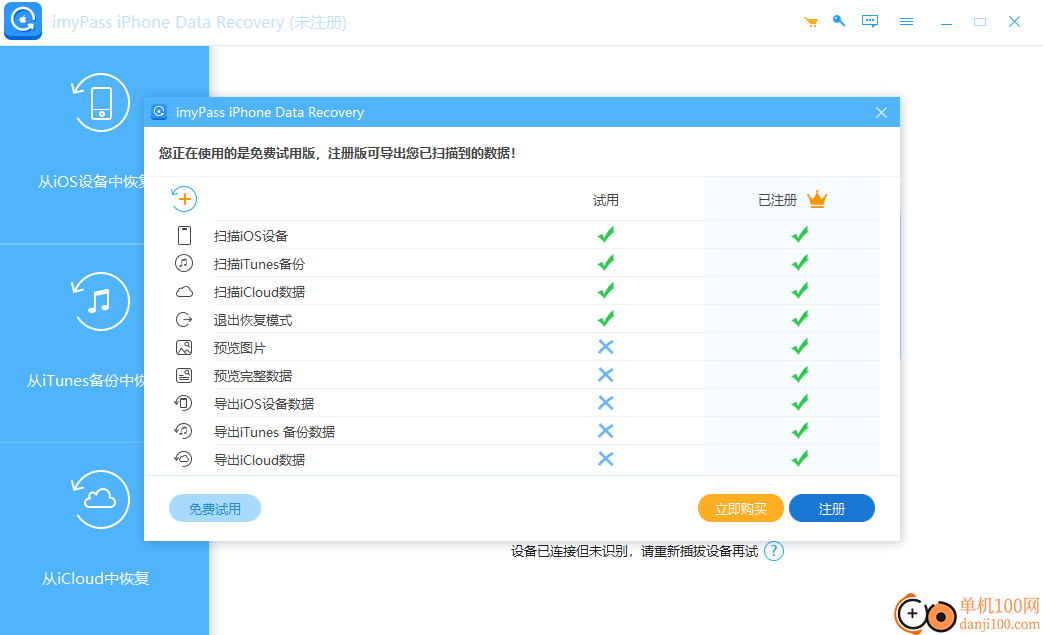1043x635 pixels.
Task: Click the 导出iCloud数据 icon
Action: (184, 459)
